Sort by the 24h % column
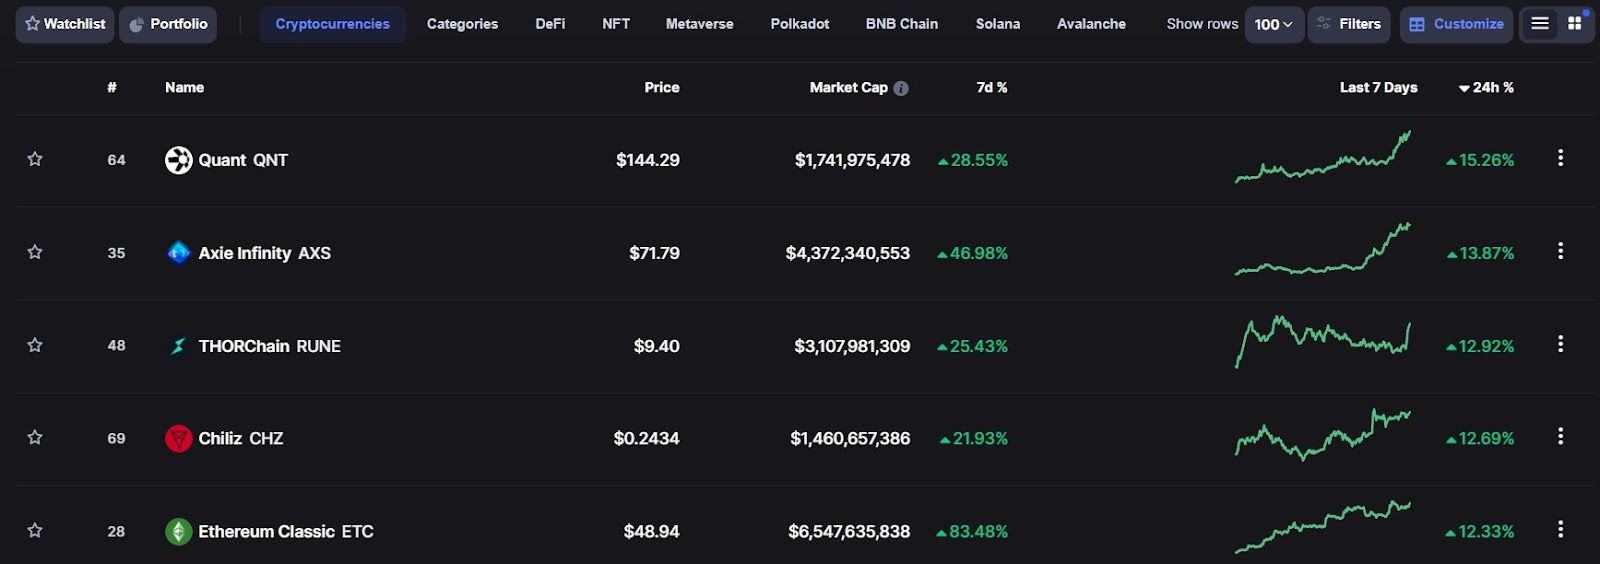Image resolution: width=1600 pixels, height=564 pixels. click(x=1486, y=88)
